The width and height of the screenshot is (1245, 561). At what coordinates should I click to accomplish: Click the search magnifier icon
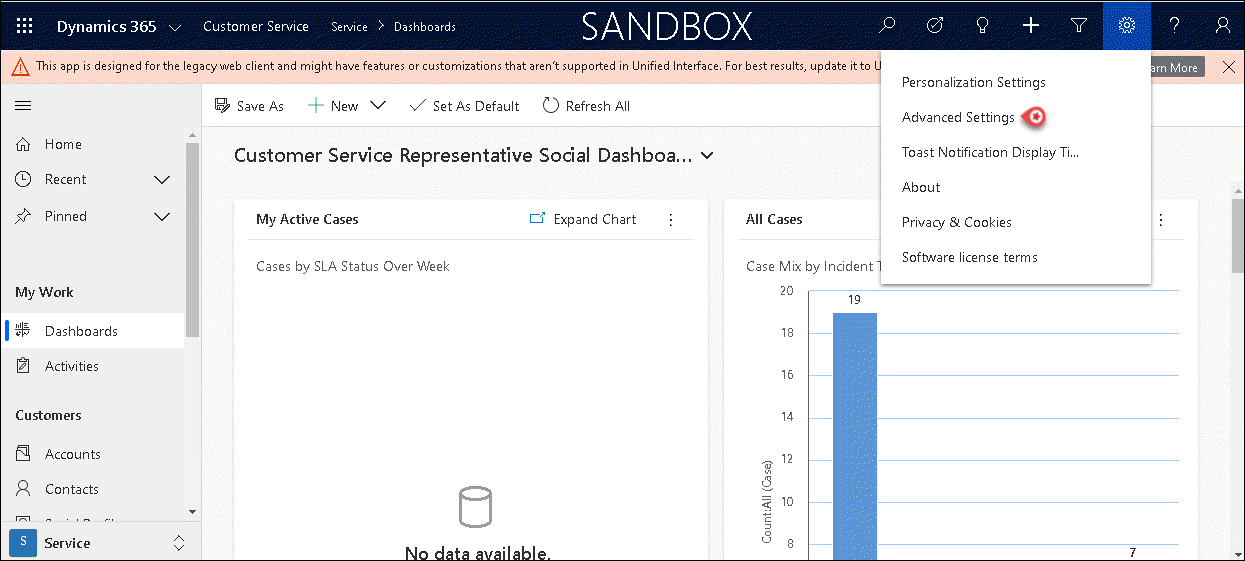[x=887, y=26]
